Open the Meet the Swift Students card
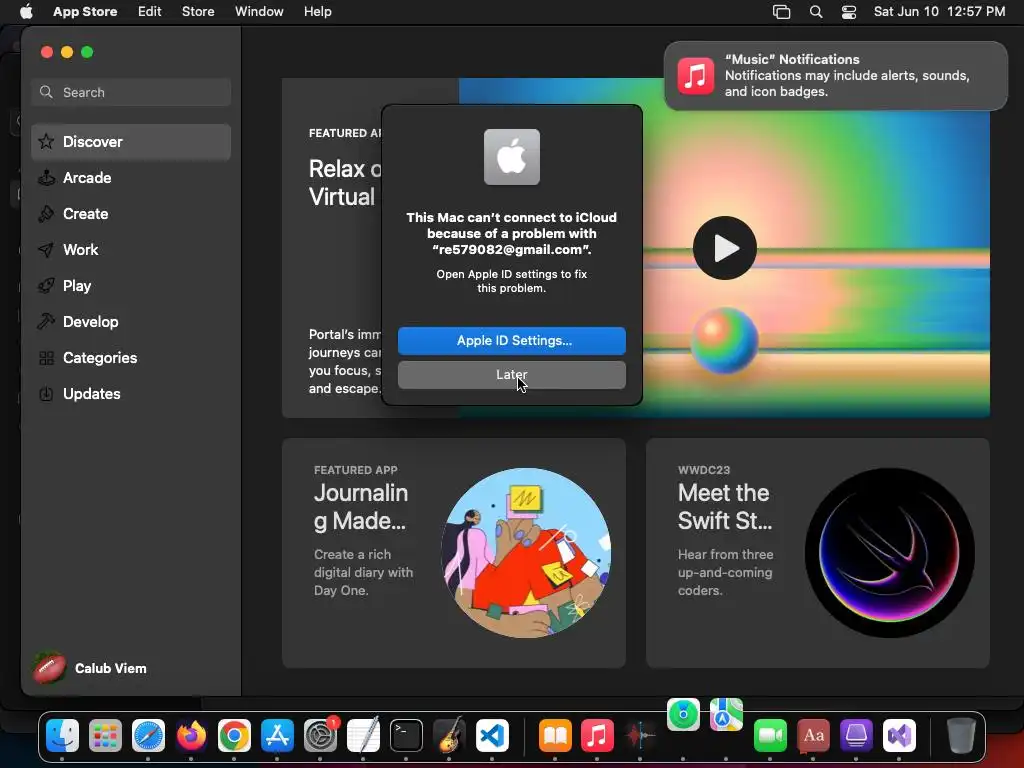 (x=818, y=552)
